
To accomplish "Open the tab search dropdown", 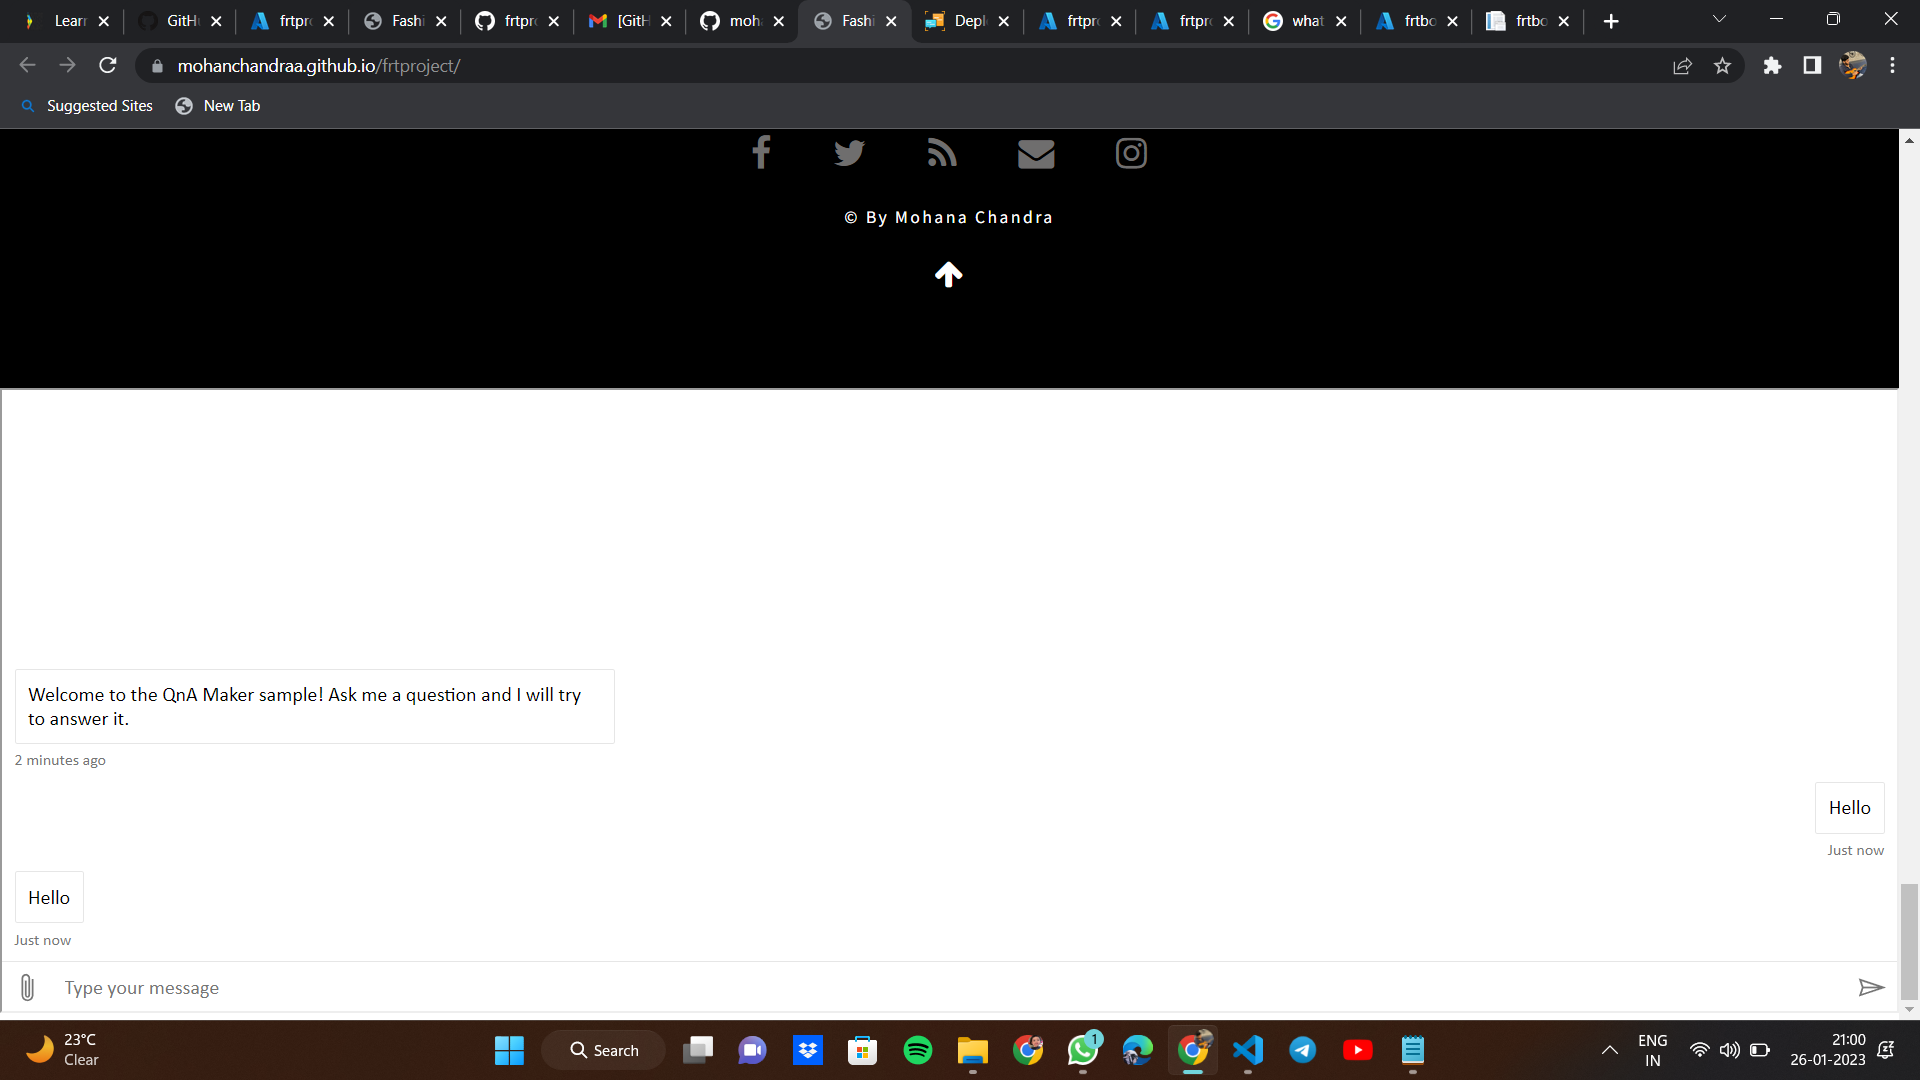I will click(1720, 18).
